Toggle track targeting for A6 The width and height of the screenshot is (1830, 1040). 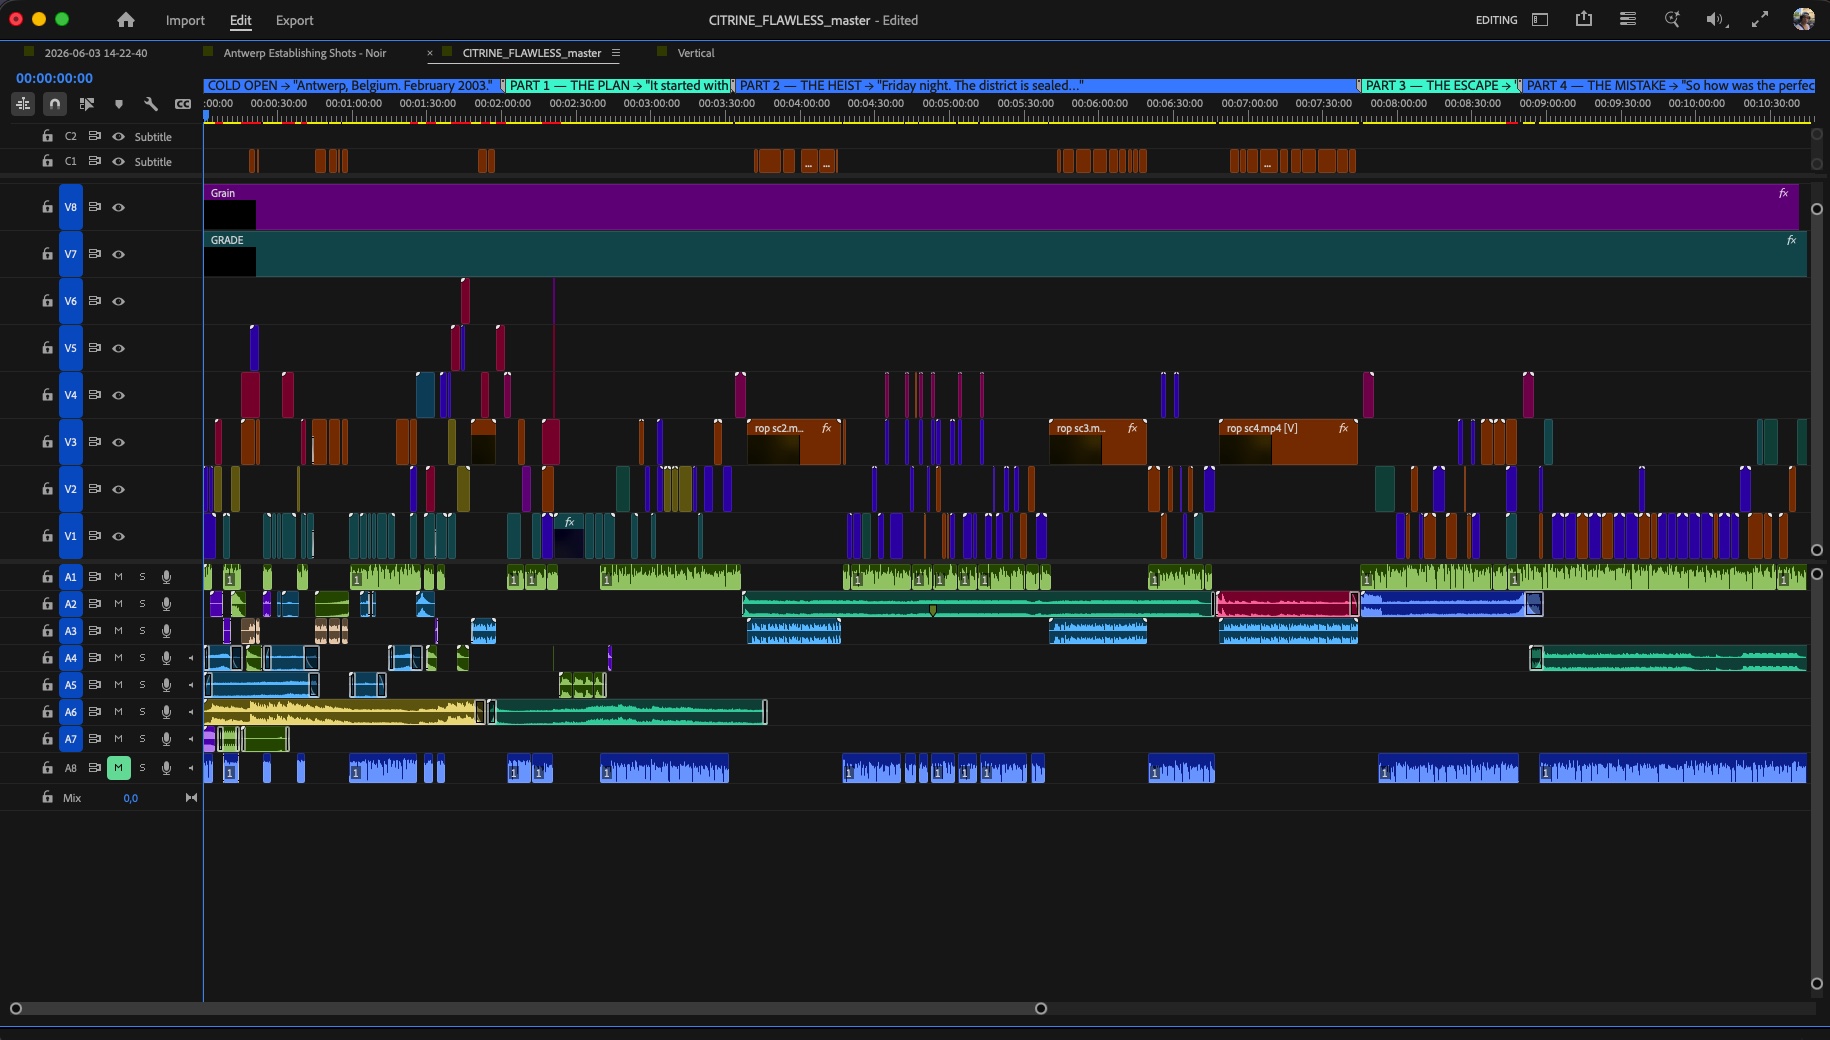click(71, 712)
